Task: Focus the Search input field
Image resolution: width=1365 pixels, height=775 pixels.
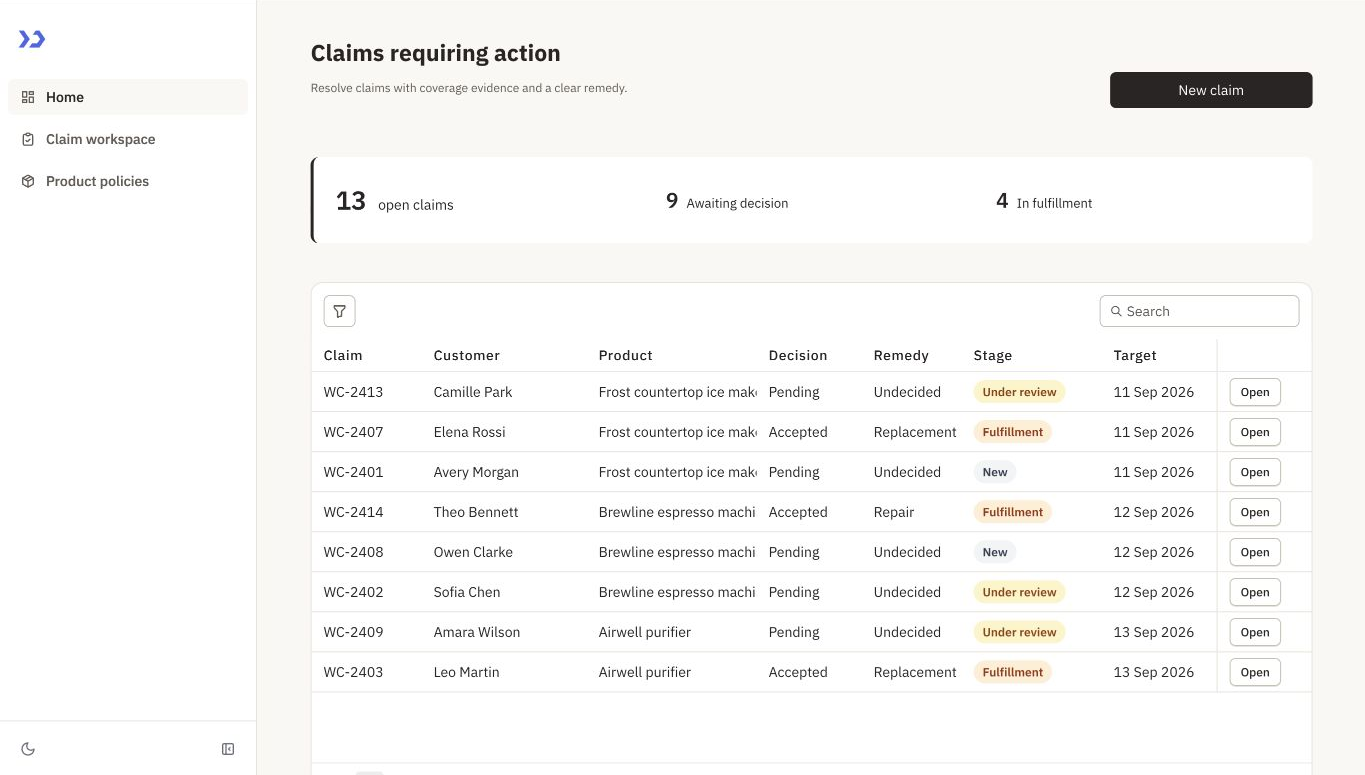Action: tap(1200, 311)
